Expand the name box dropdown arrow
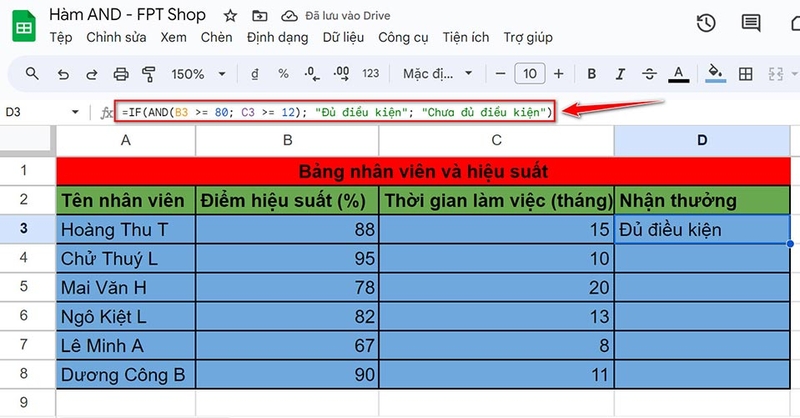 click(76, 112)
